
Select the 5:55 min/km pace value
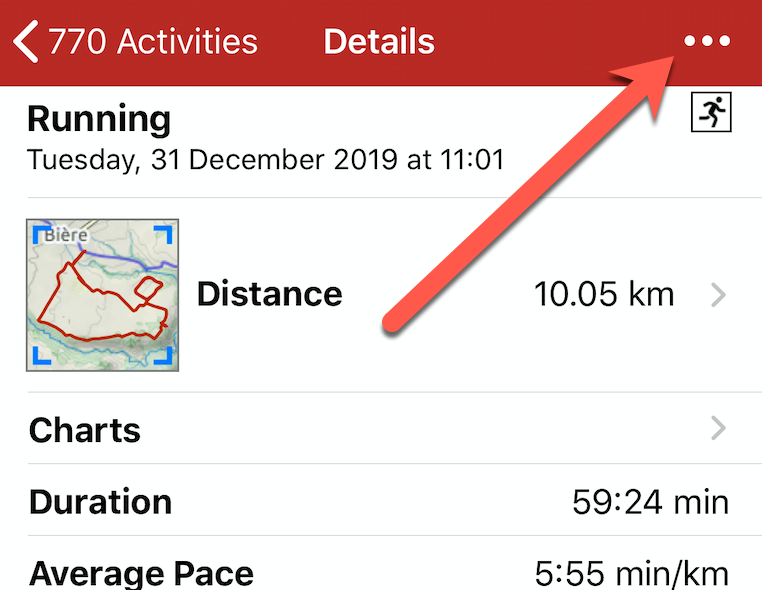632,573
